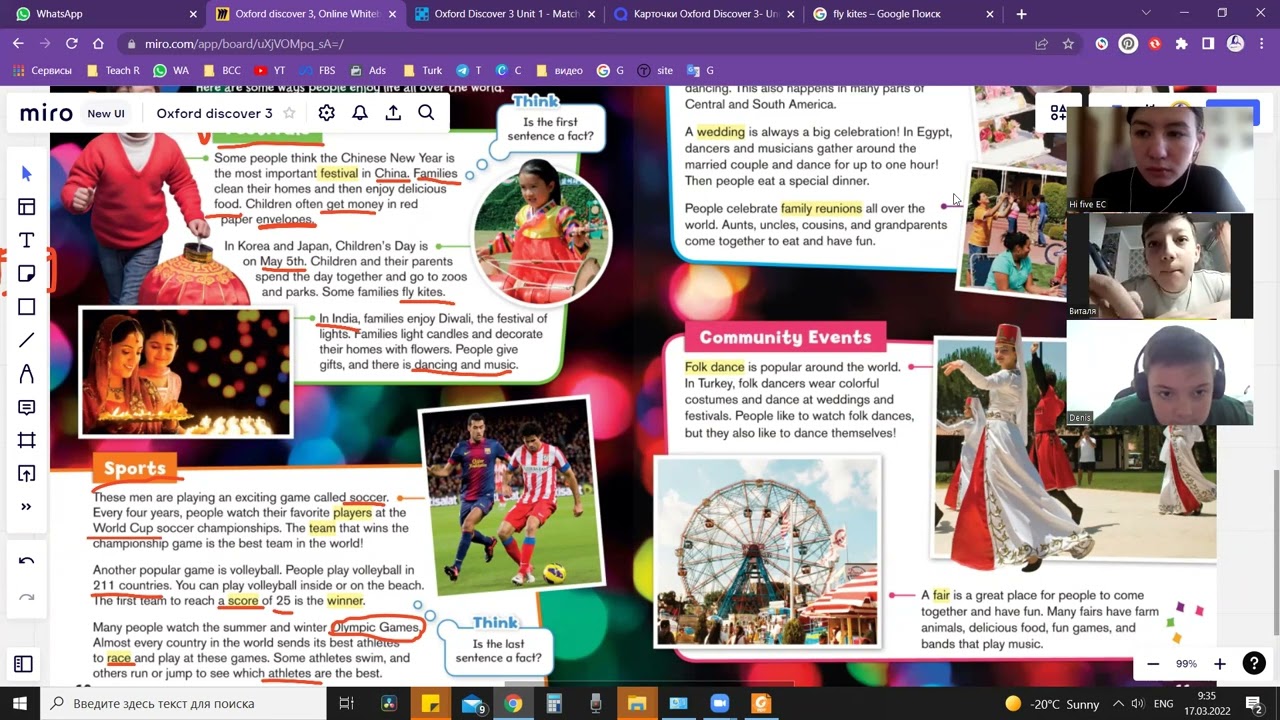Image resolution: width=1280 pixels, height=720 pixels.
Task: Open the Сервисы apps bookmark
Action: [x=42, y=71]
